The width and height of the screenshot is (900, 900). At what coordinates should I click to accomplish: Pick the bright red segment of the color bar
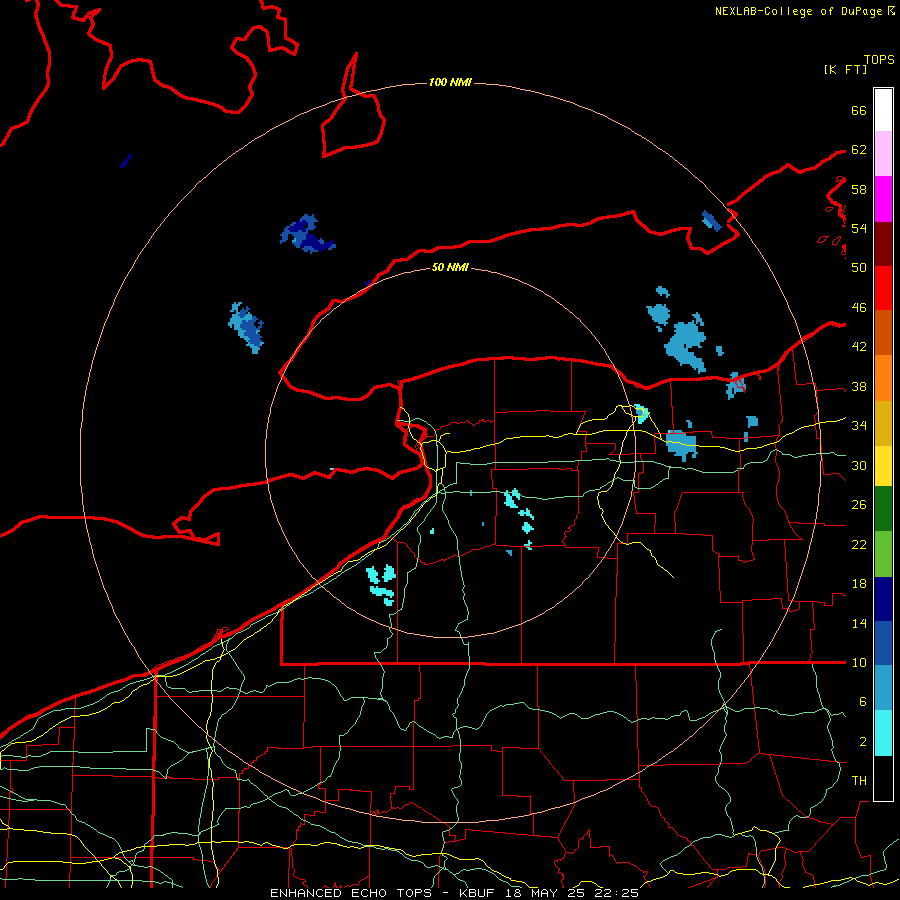(x=883, y=288)
